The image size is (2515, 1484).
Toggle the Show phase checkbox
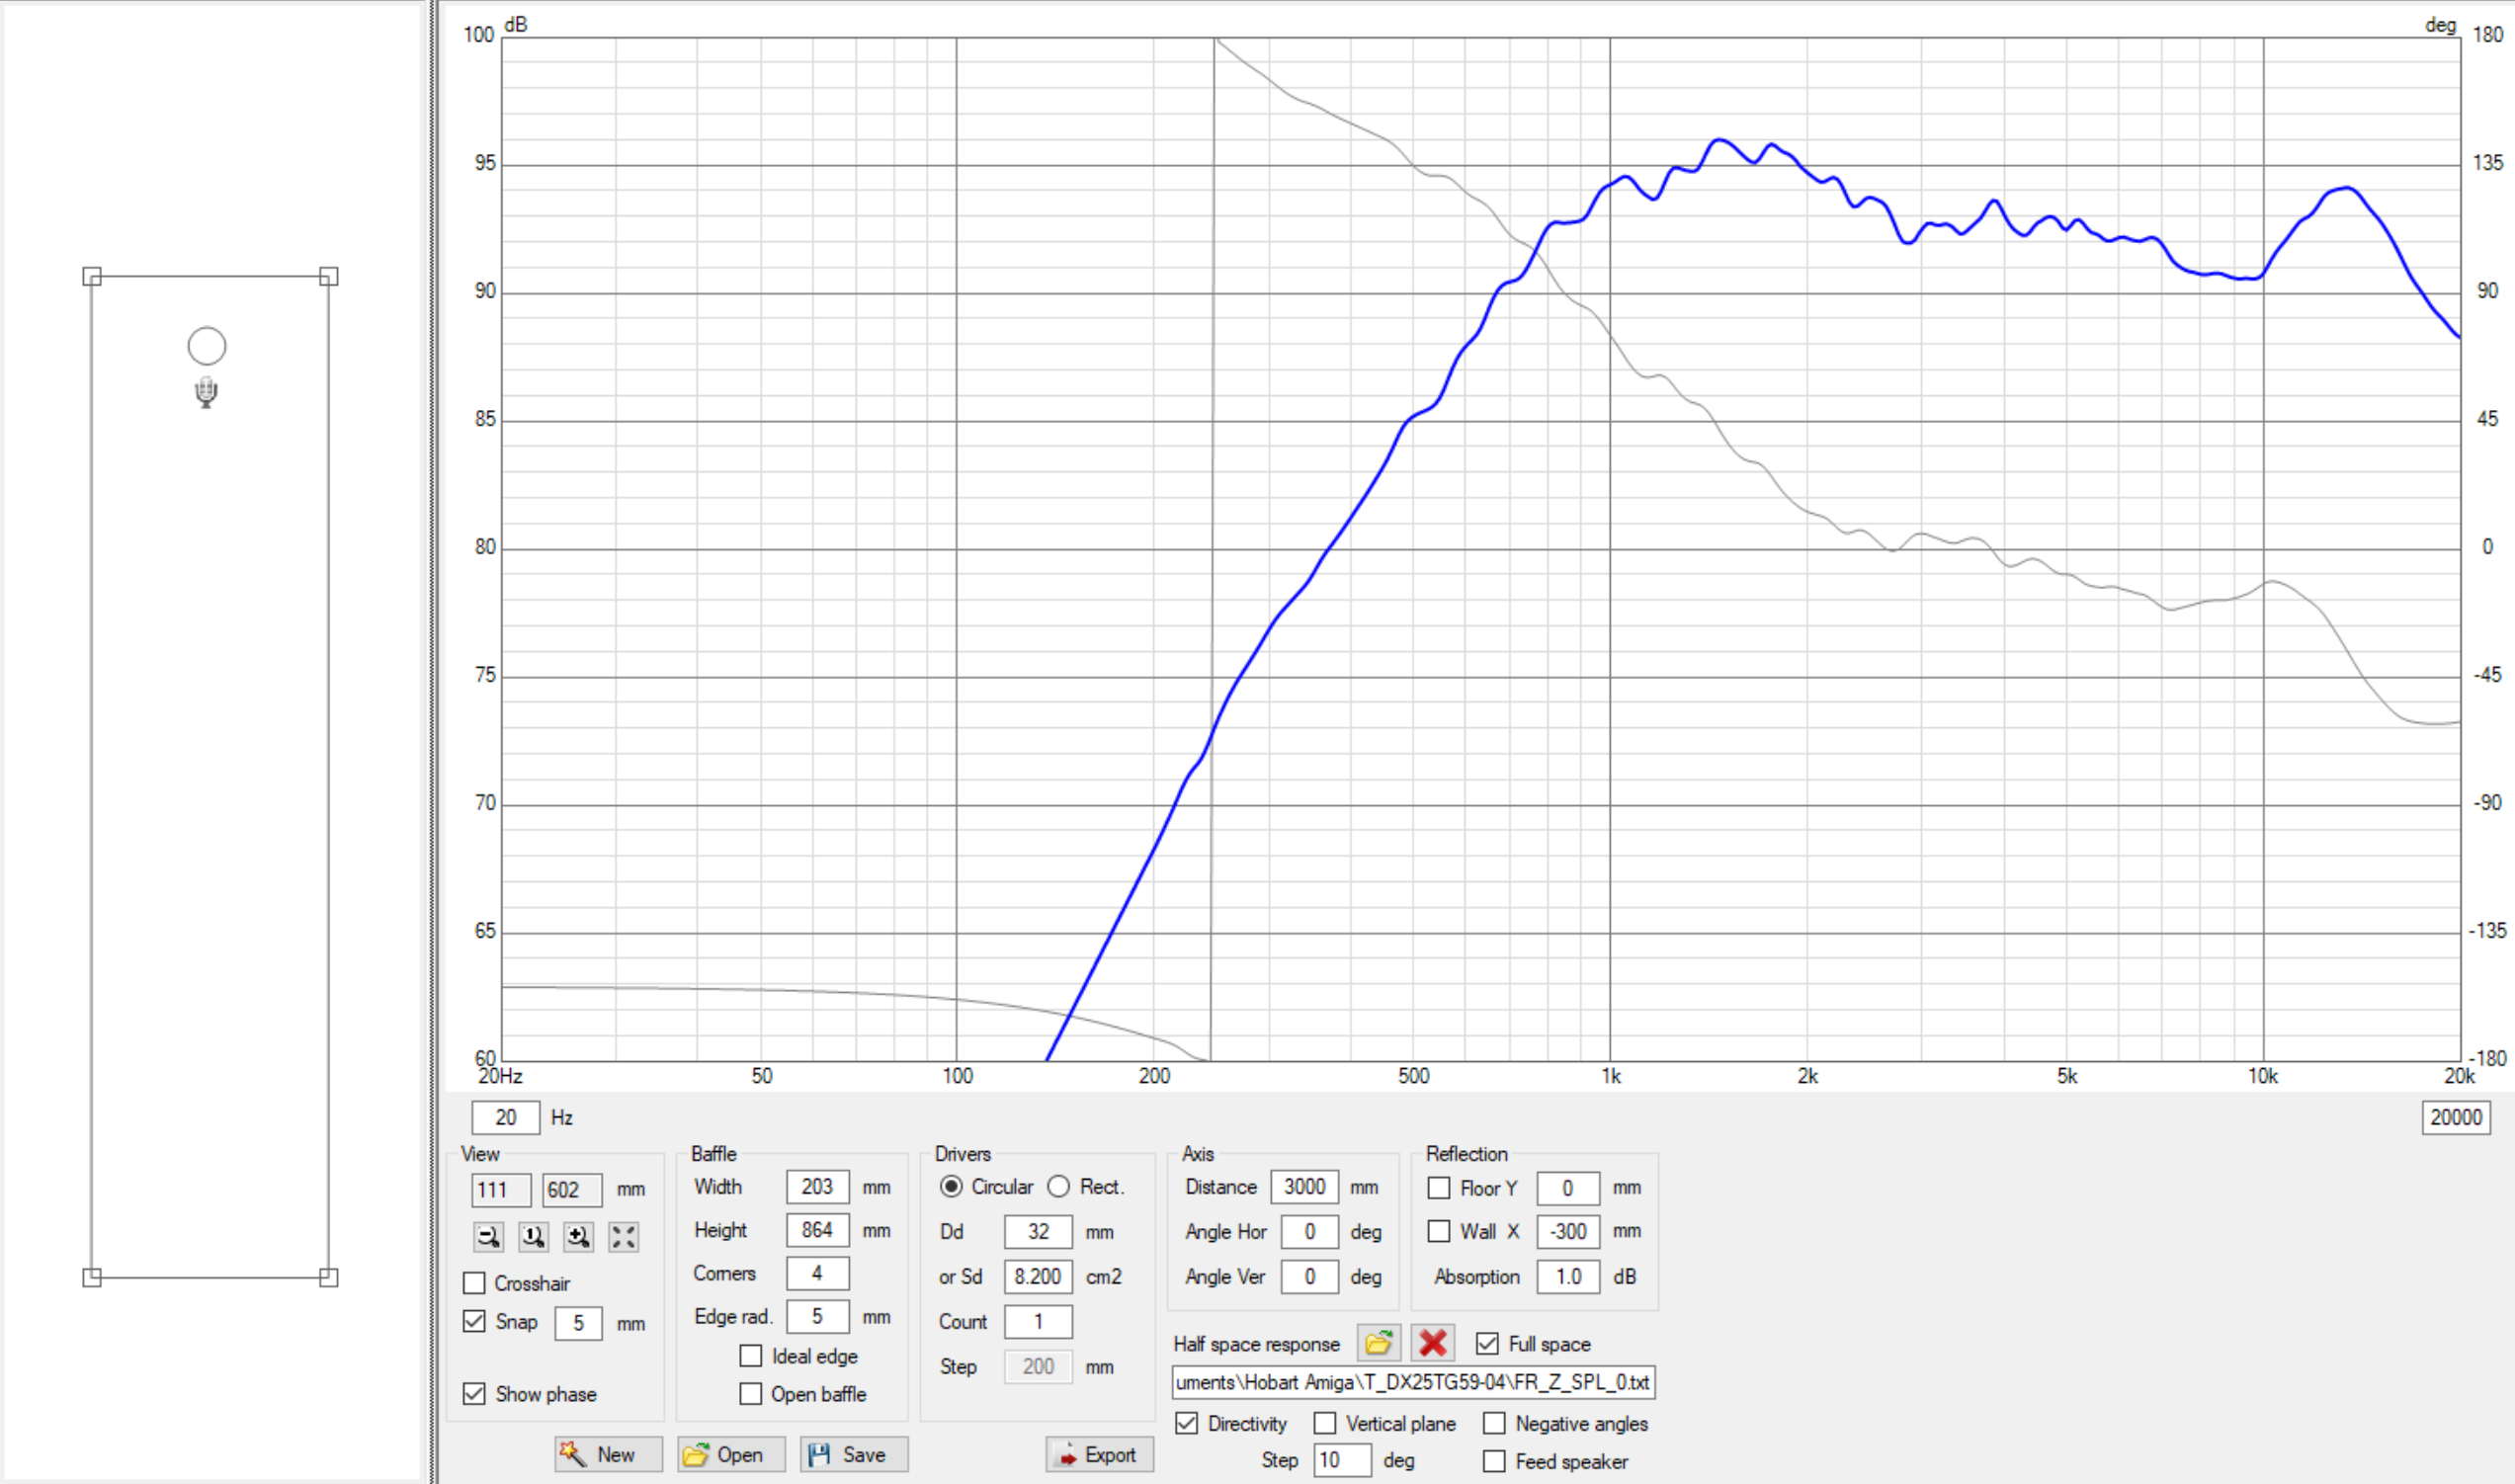click(x=475, y=1393)
